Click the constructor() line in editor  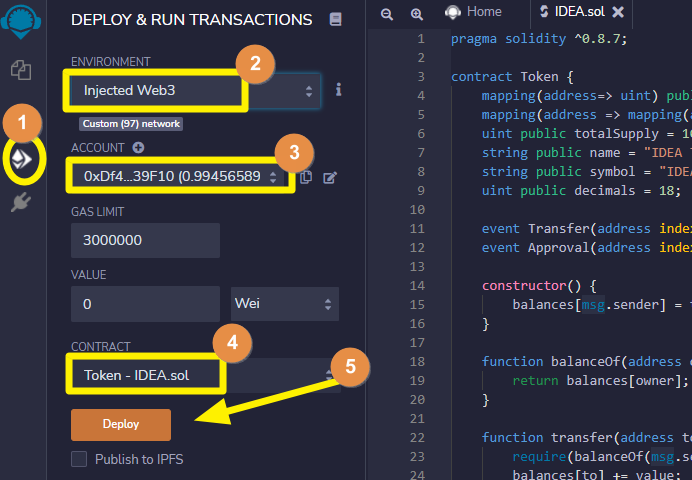pyautogui.click(x=539, y=285)
